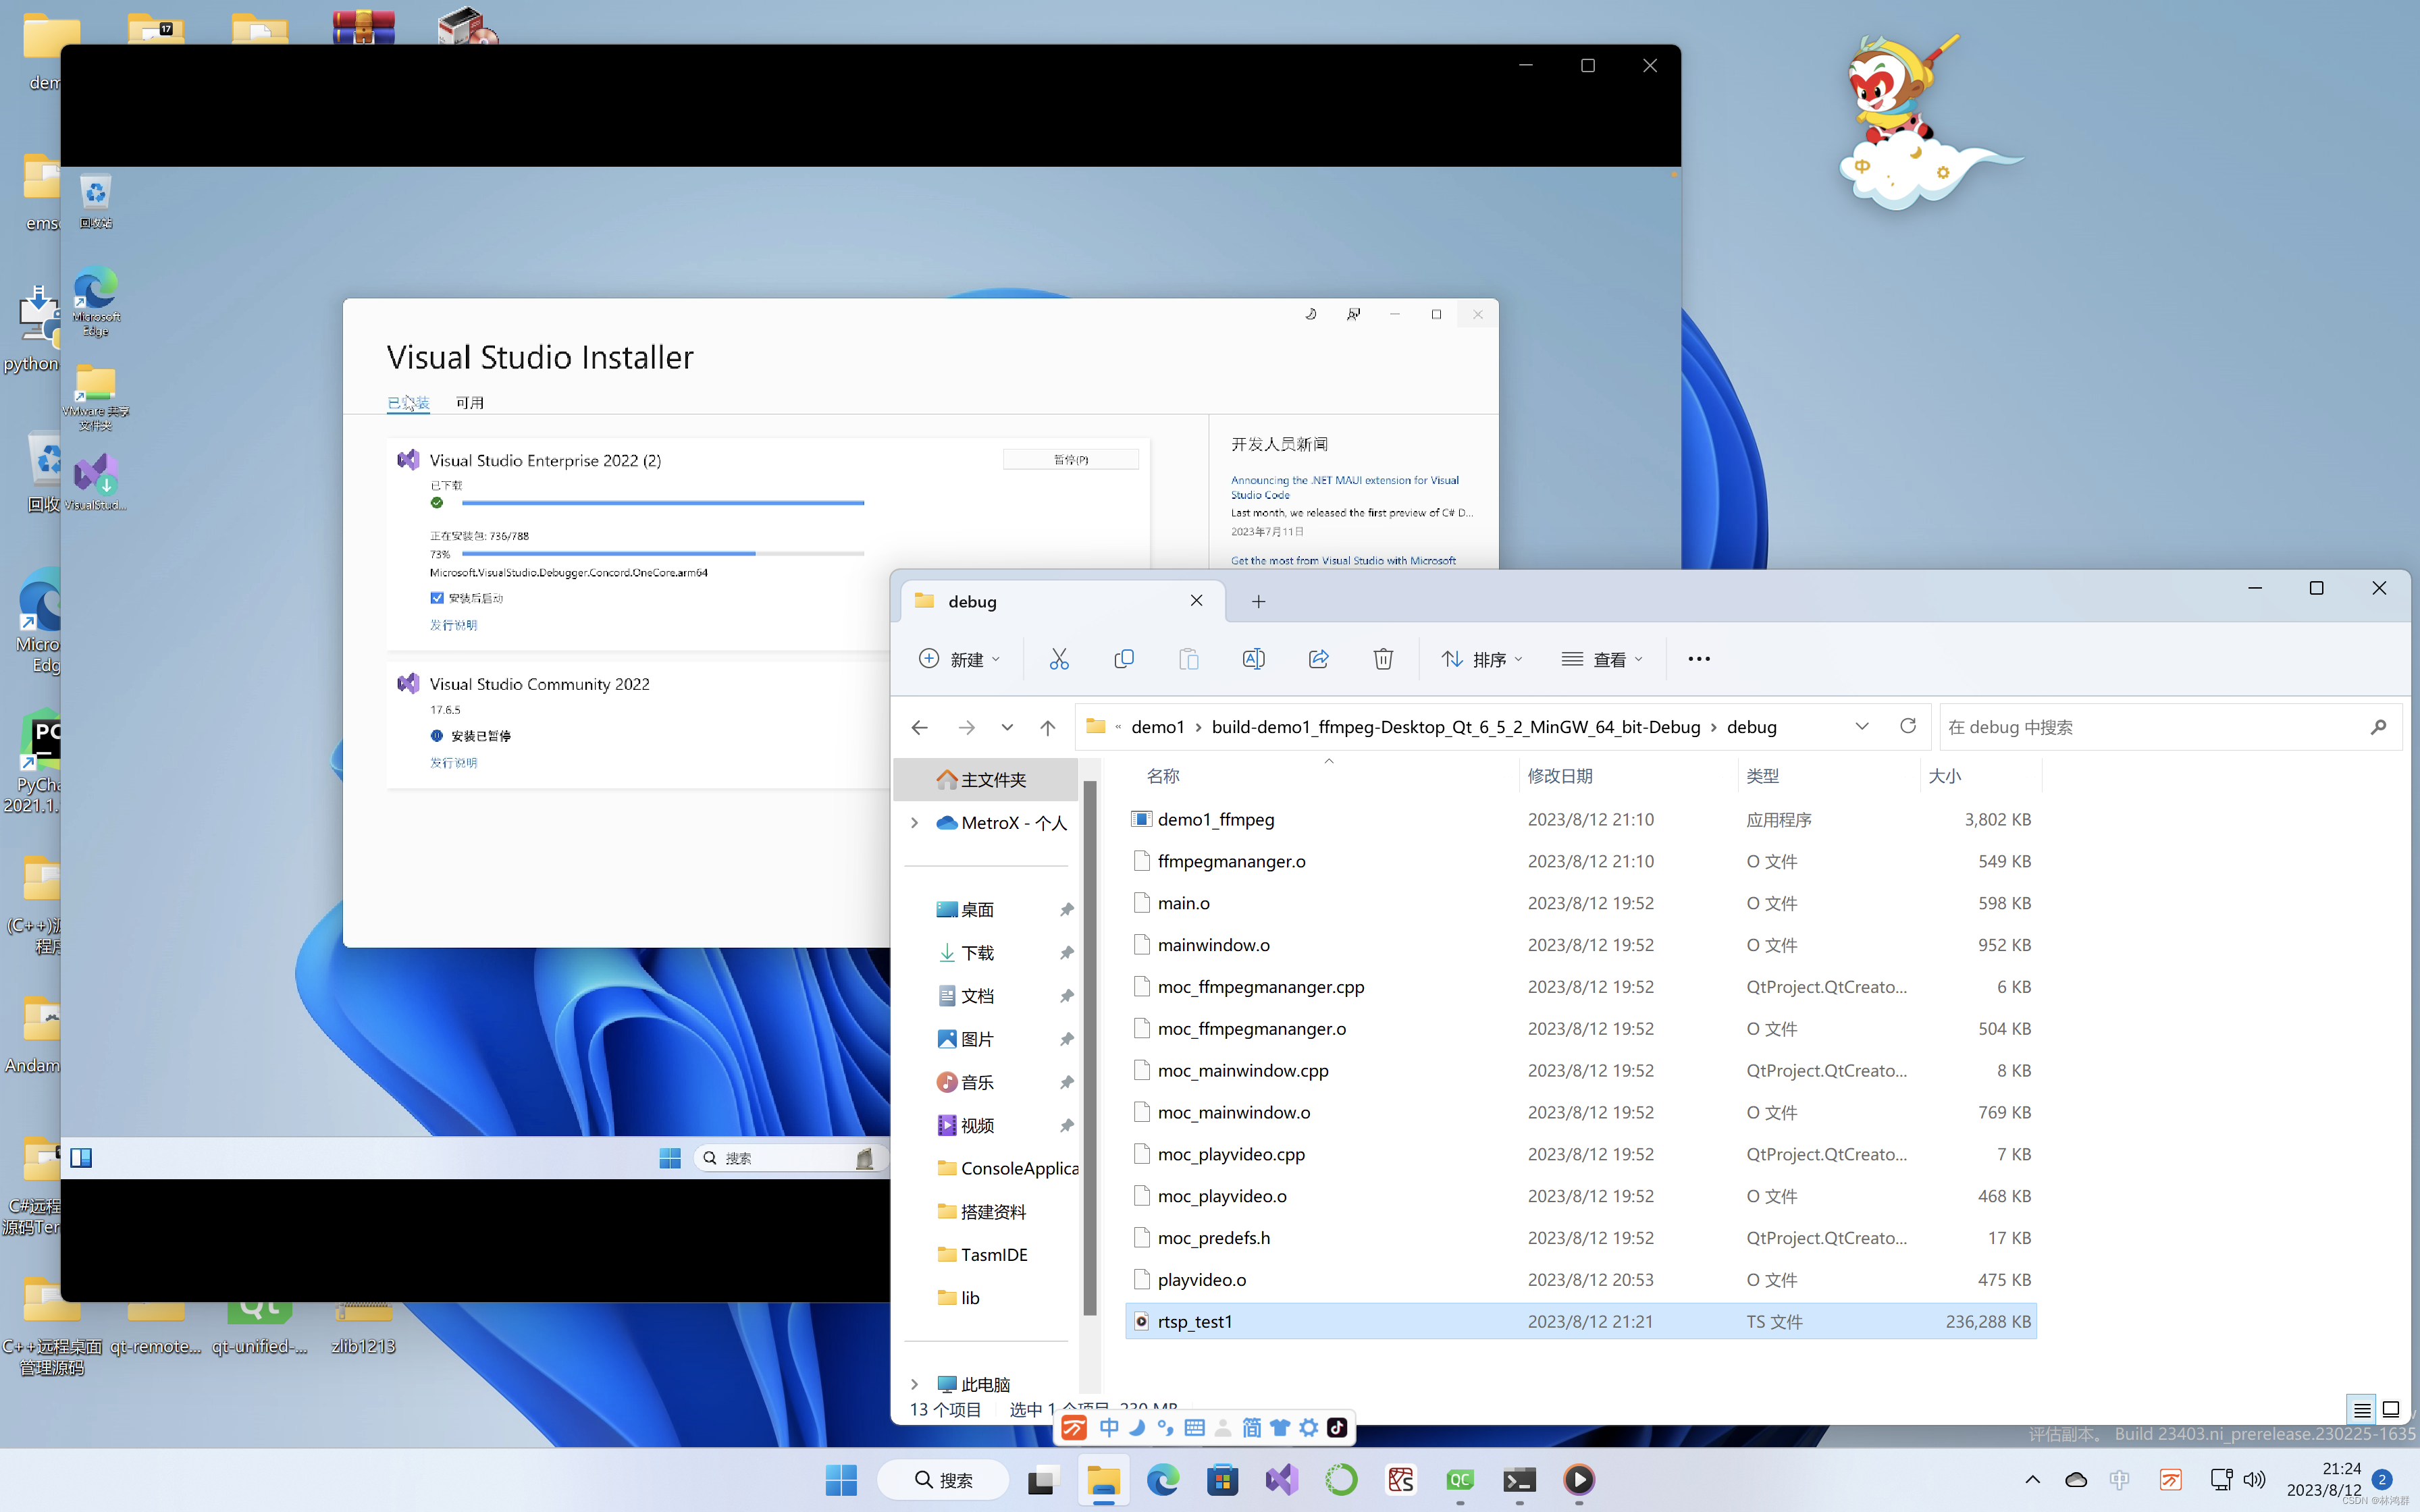Open the media player taskbar icon

click(1579, 1479)
